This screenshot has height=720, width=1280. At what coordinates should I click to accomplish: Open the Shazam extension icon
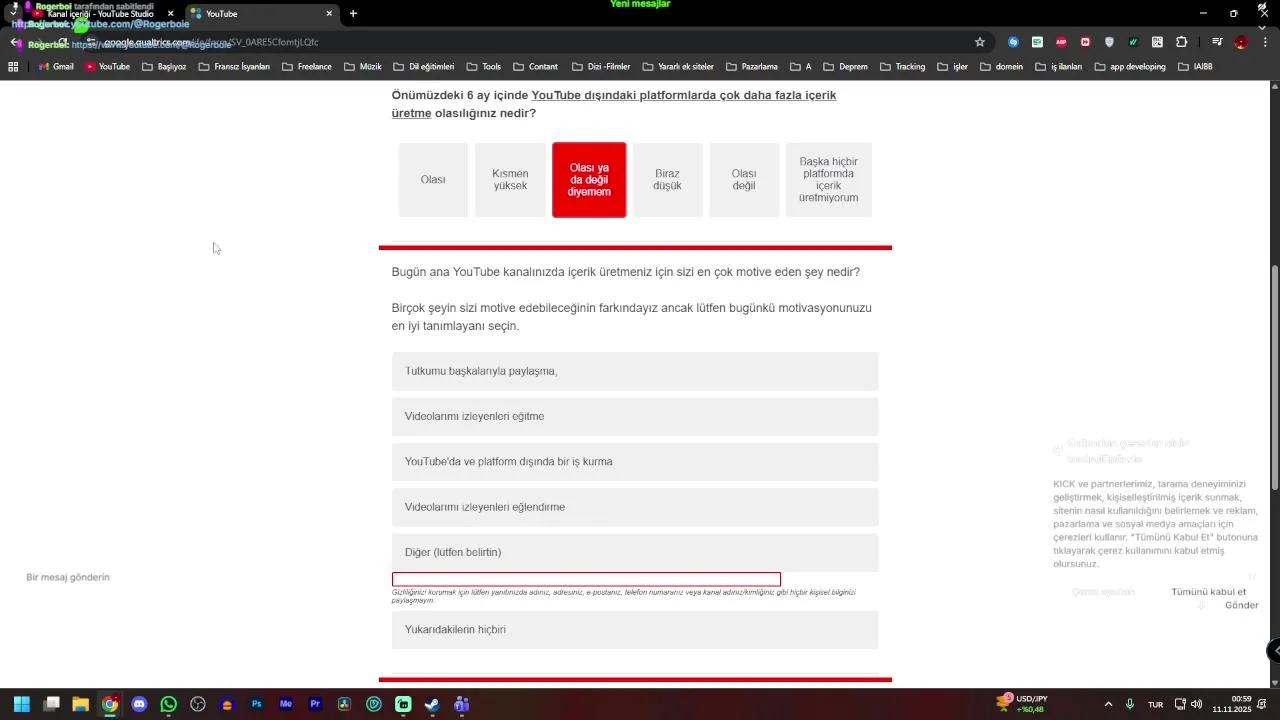1013,42
